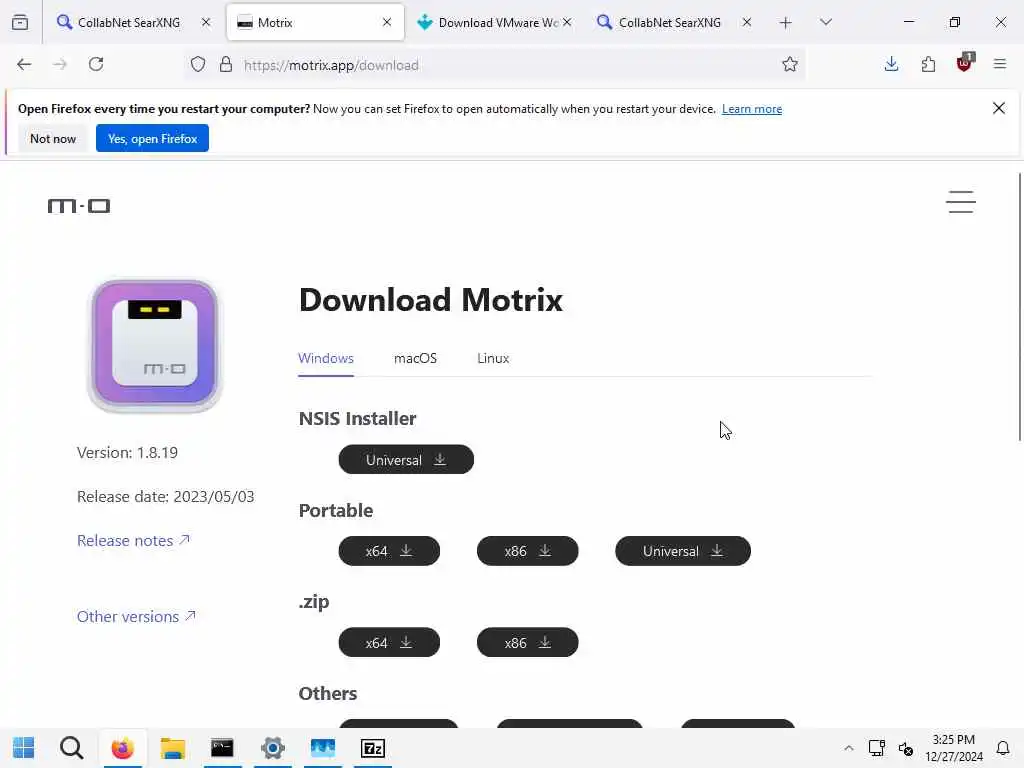
Task: View site security lock icon
Action: click(226, 64)
